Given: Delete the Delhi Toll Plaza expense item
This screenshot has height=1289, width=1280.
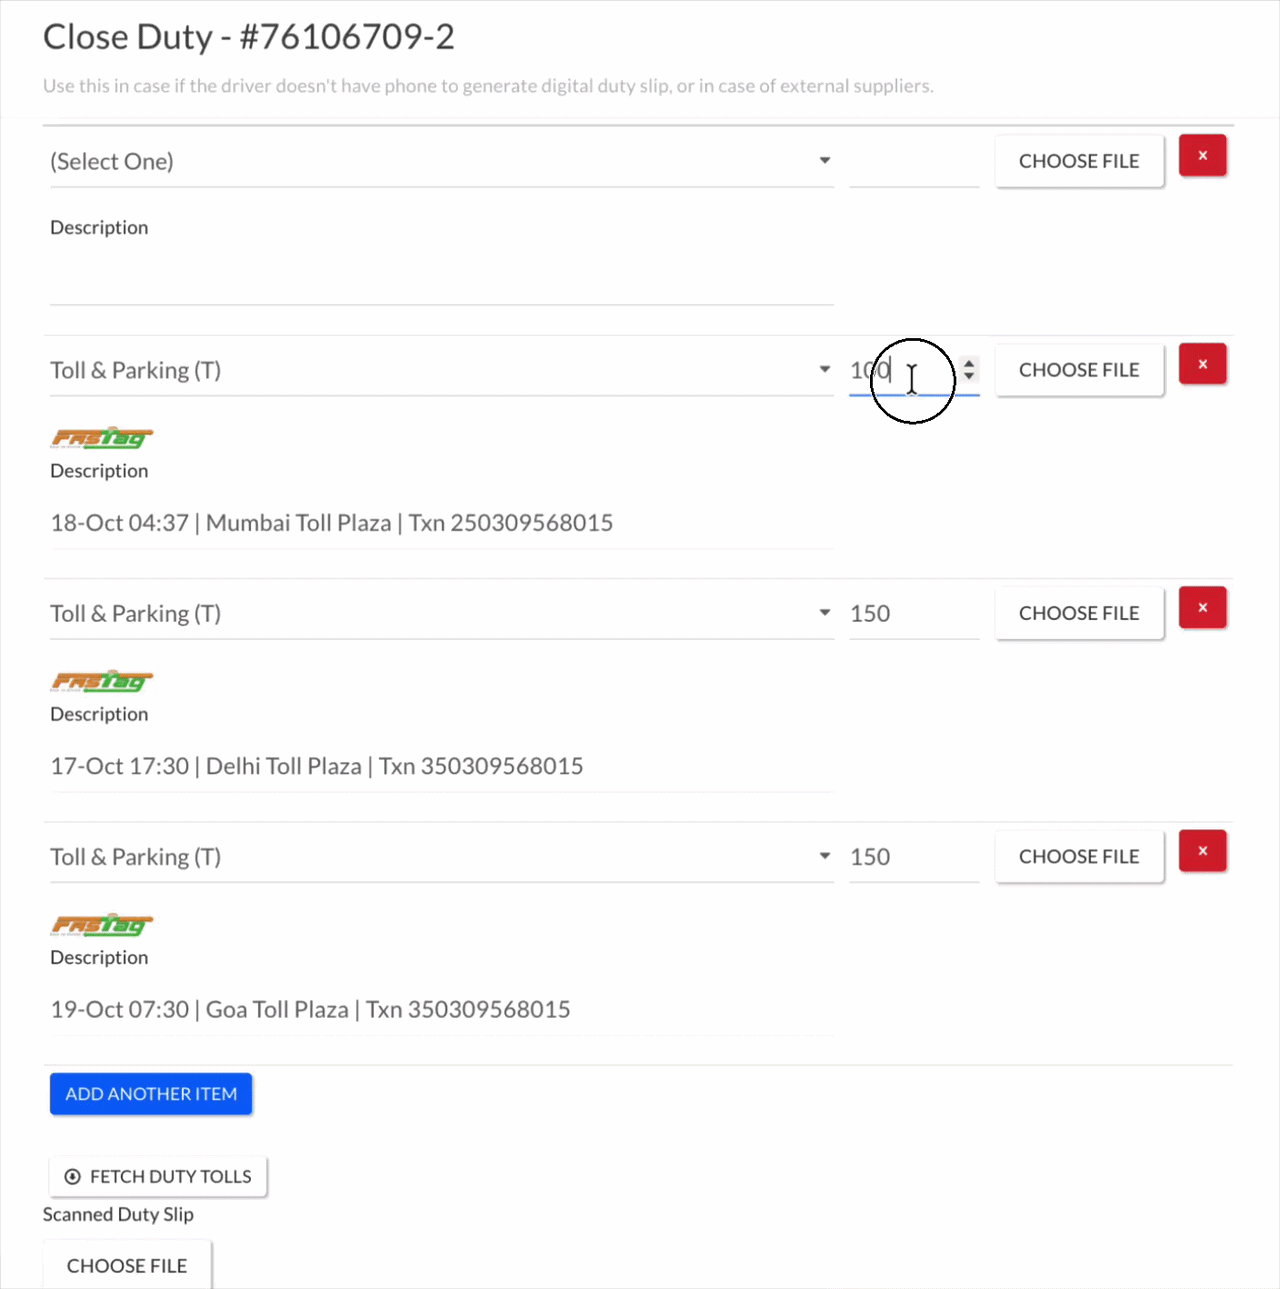Looking at the screenshot, I should 1202,608.
